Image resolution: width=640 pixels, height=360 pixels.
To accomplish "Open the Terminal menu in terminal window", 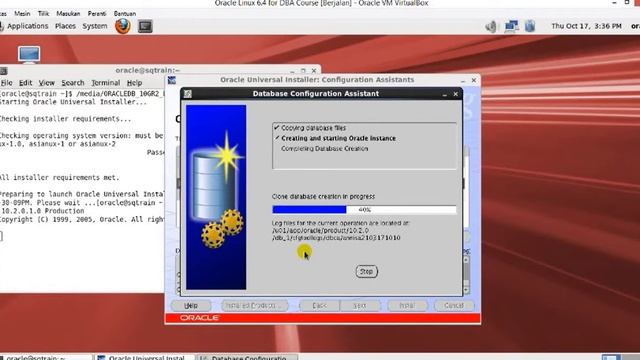I will click(x=105, y=83).
